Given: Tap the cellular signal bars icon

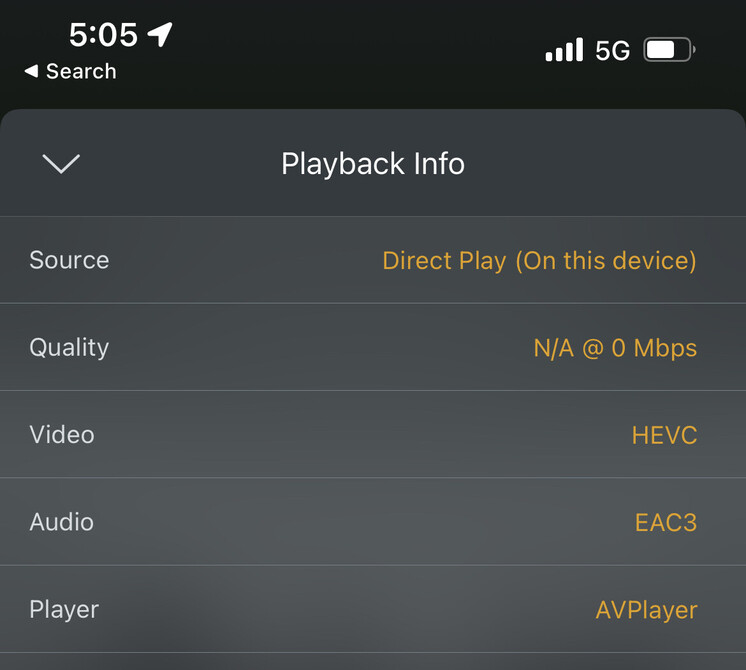Looking at the screenshot, I should point(564,50).
